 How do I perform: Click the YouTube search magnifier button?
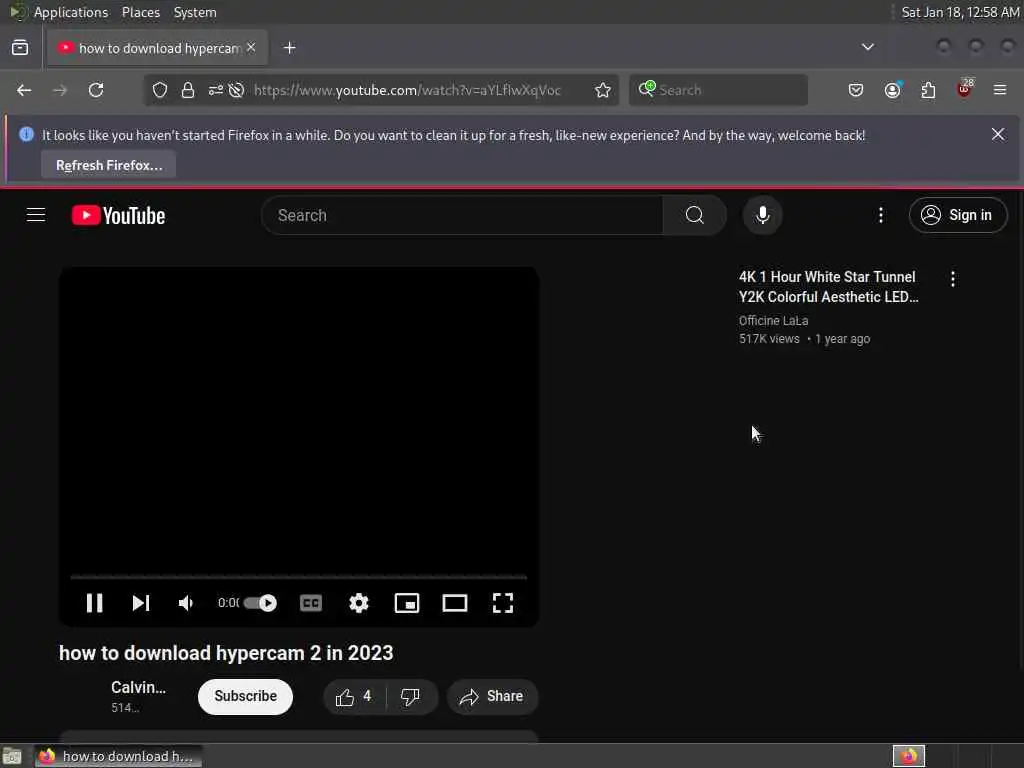[x=695, y=215]
